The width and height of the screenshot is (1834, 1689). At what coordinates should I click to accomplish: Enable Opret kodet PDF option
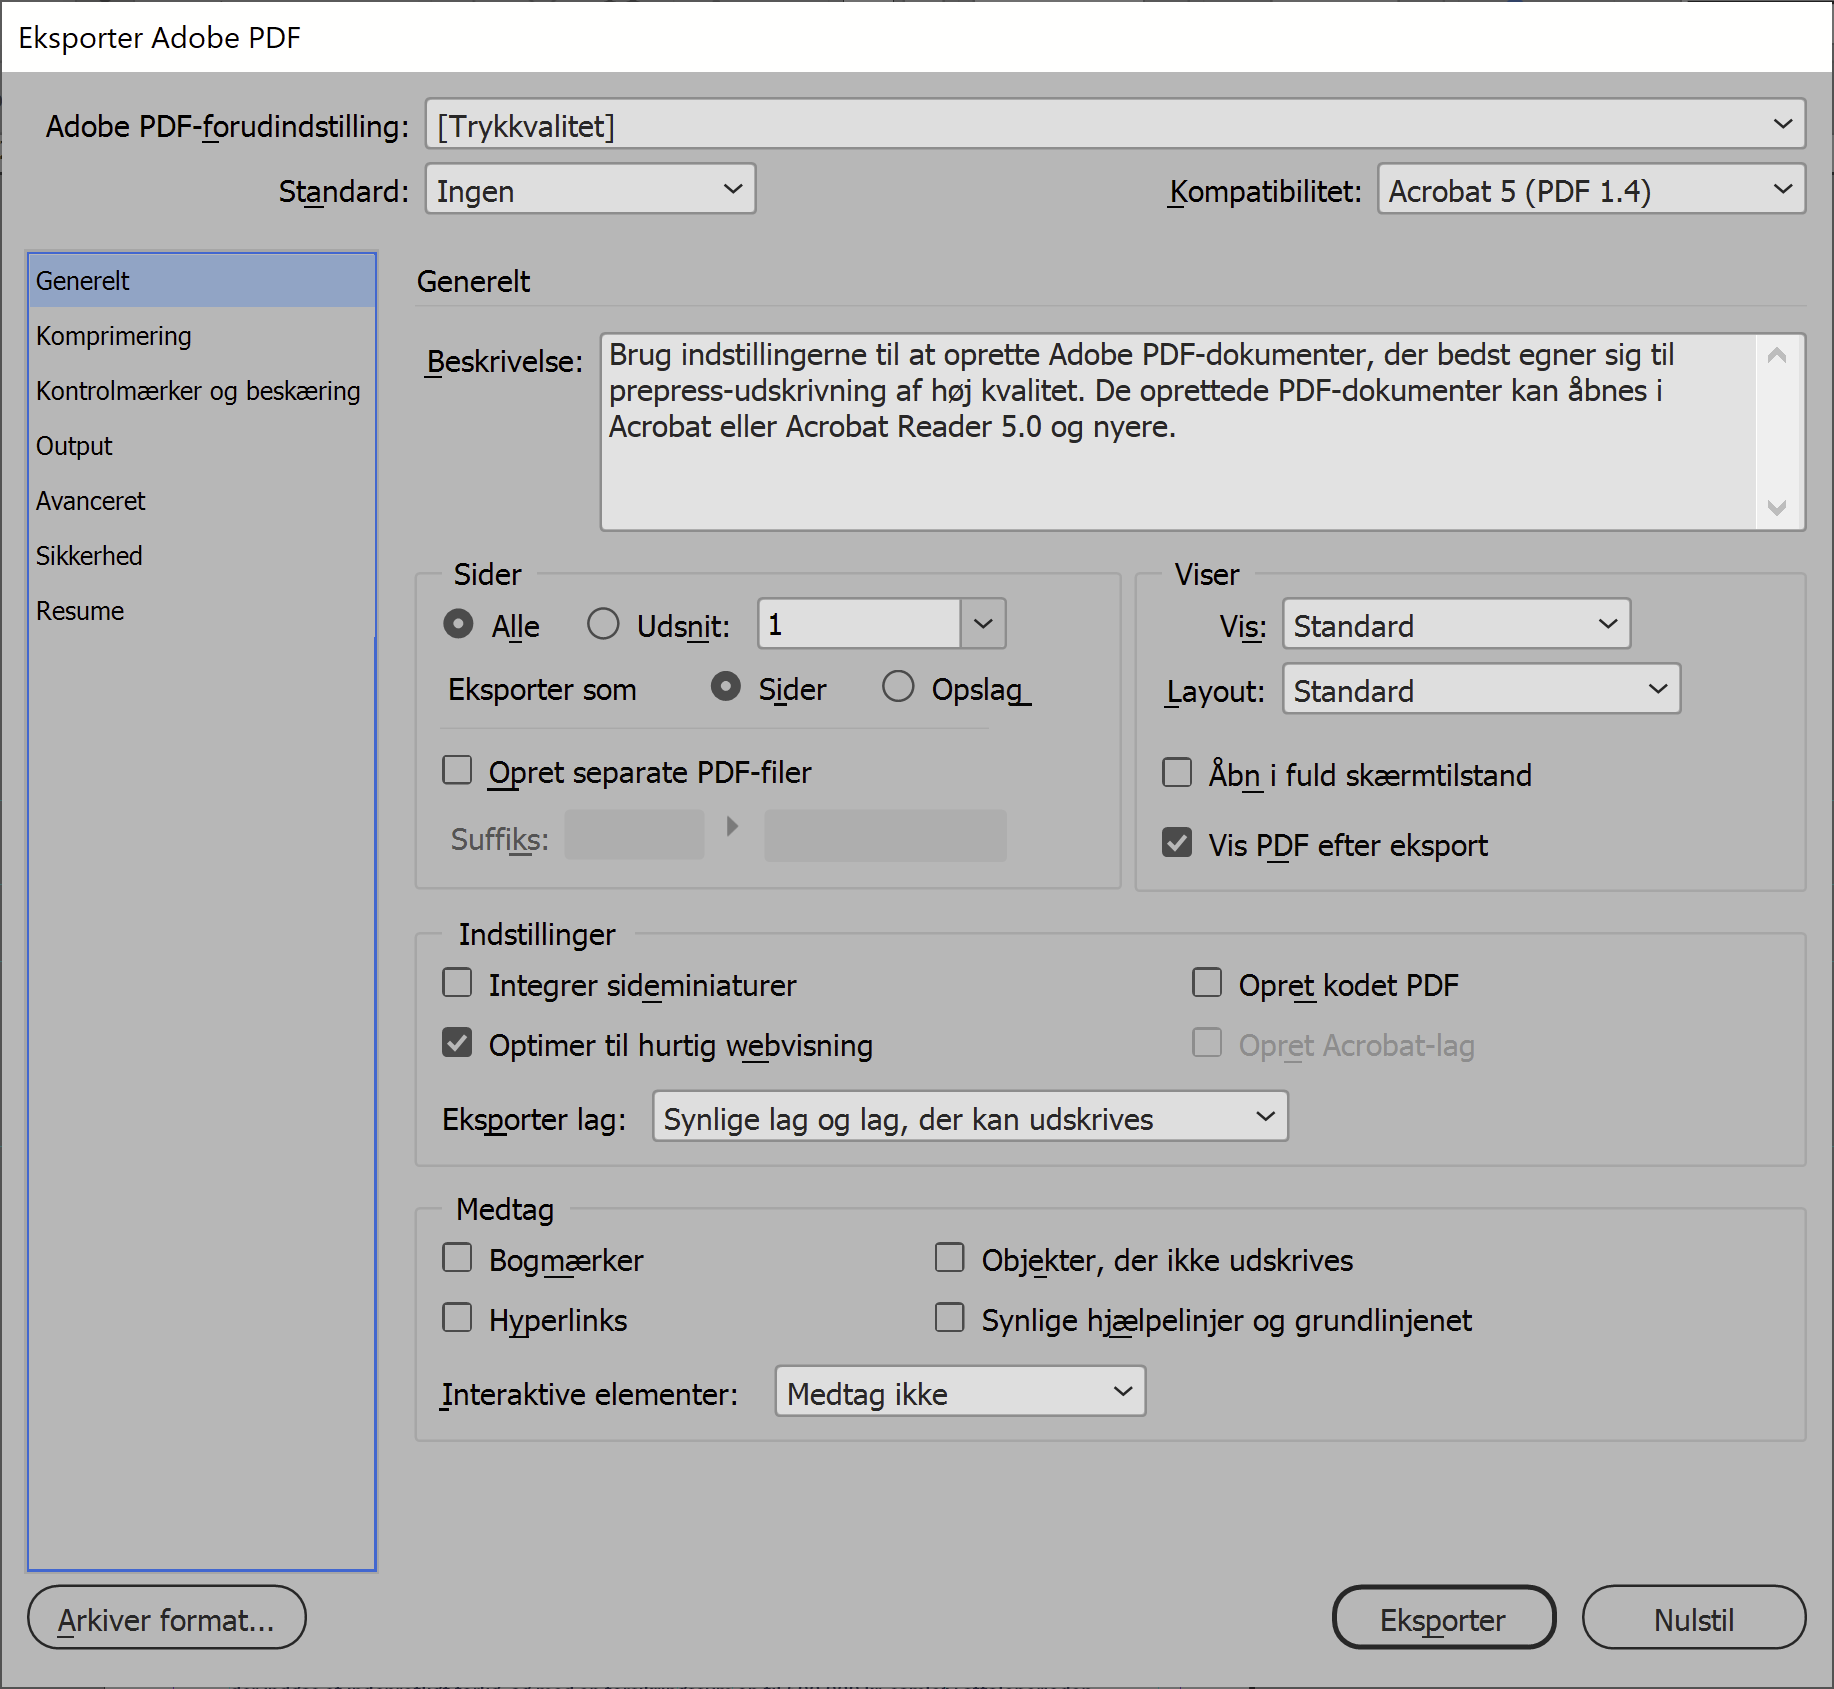click(1207, 983)
